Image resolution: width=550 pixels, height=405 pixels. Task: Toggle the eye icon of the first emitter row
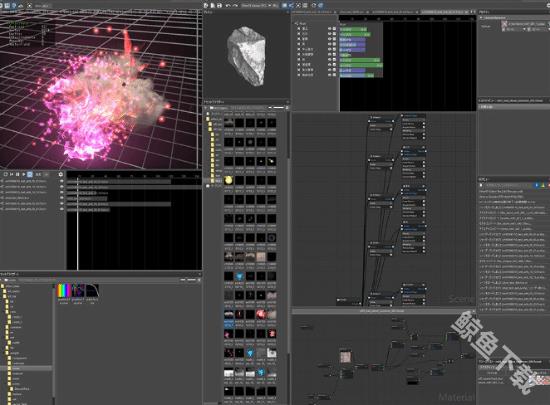coord(329,29)
